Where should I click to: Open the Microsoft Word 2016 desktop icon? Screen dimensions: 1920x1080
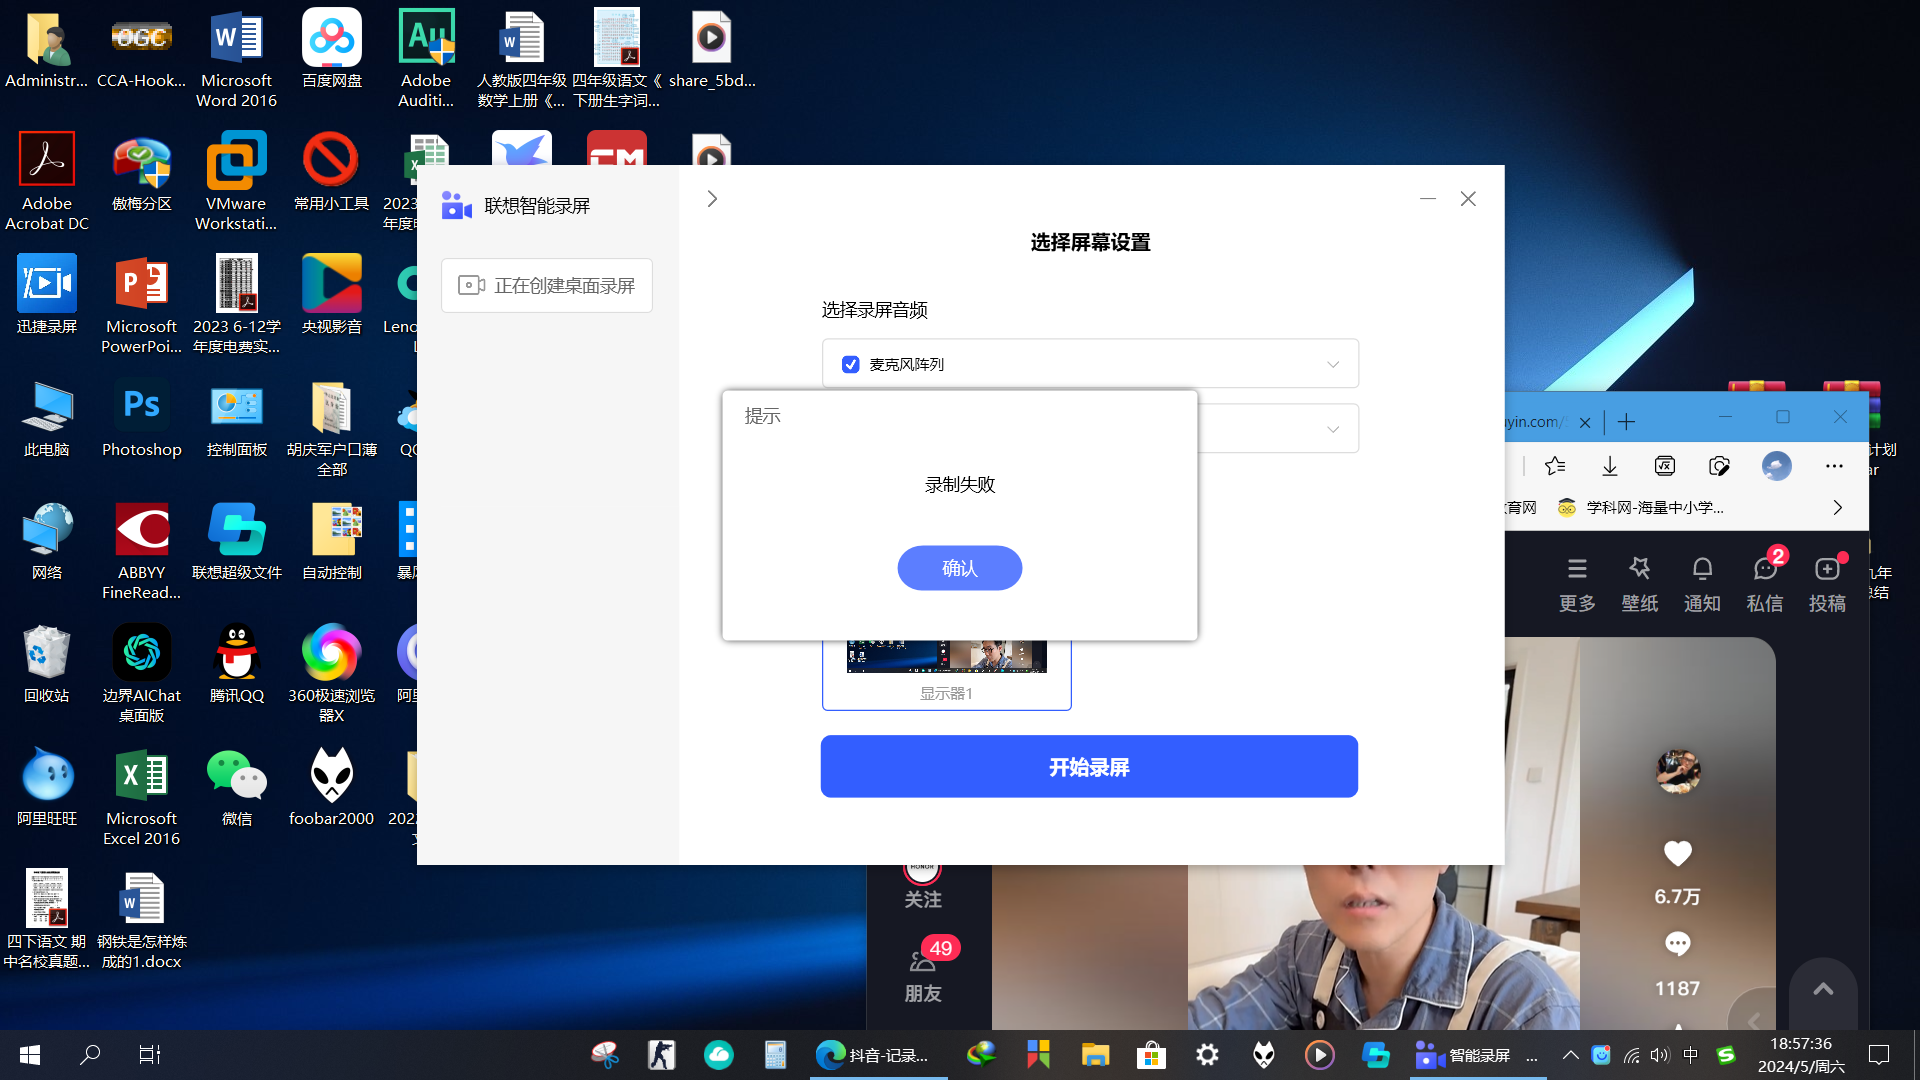click(x=237, y=59)
